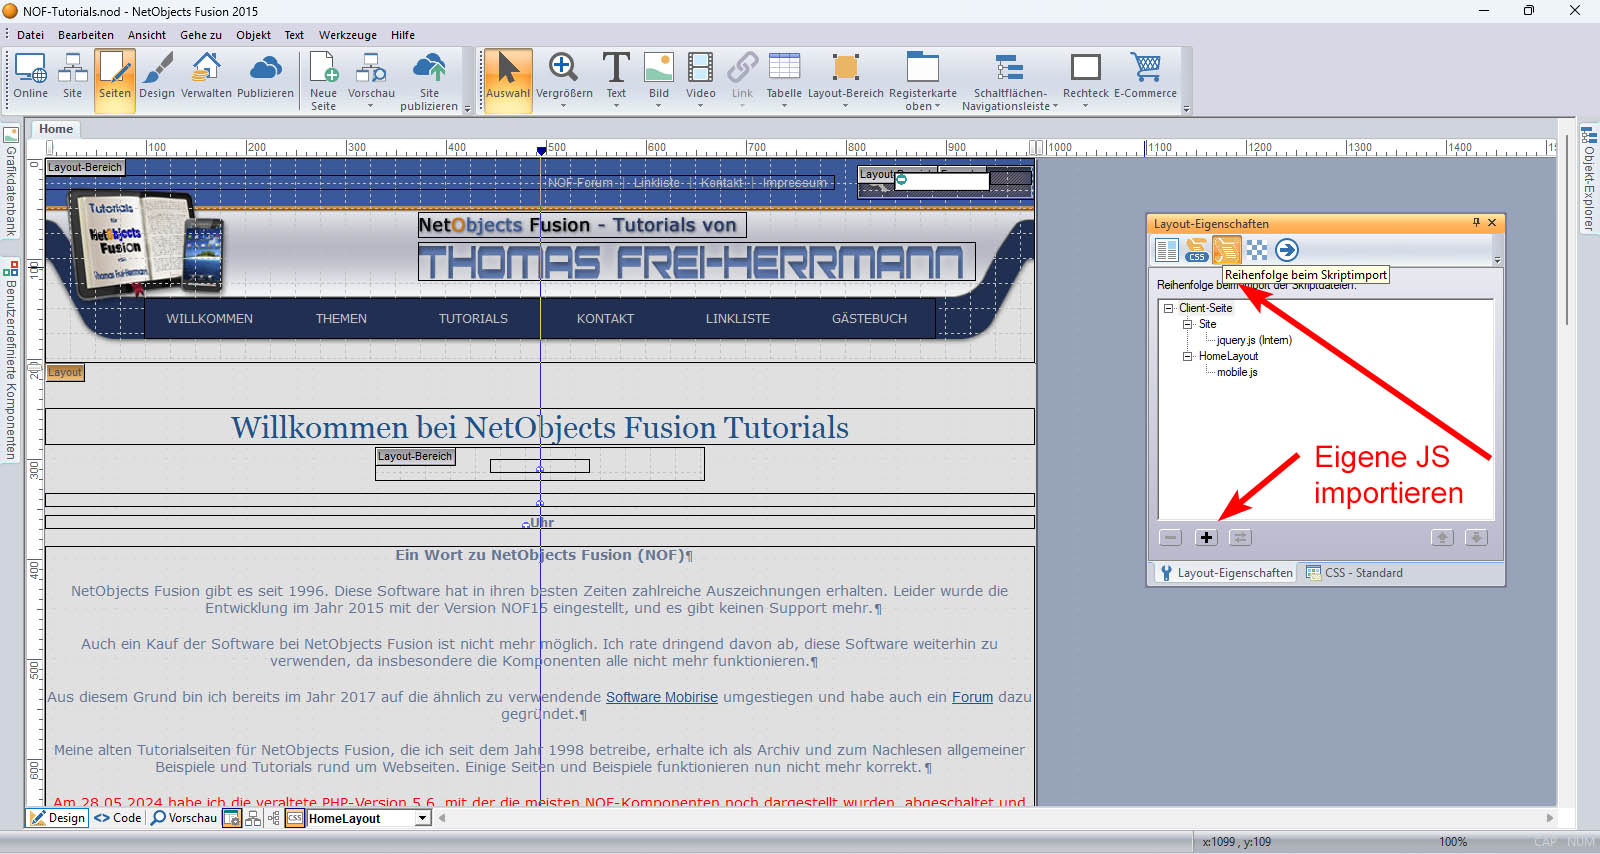Click the TUTORIALS navigation button
The image size is (1600, 854).
[473, 319]
